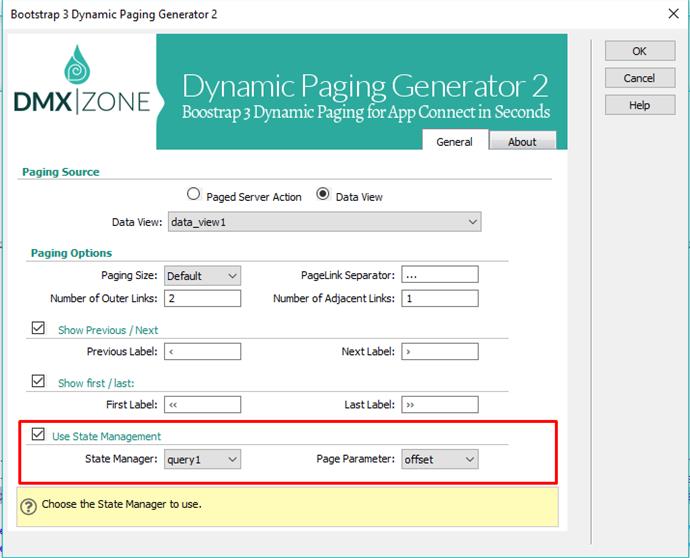The image size is (690, 558).
Task: Click the 'Choose the State Manager to use.' hint text
Action: 121,504
